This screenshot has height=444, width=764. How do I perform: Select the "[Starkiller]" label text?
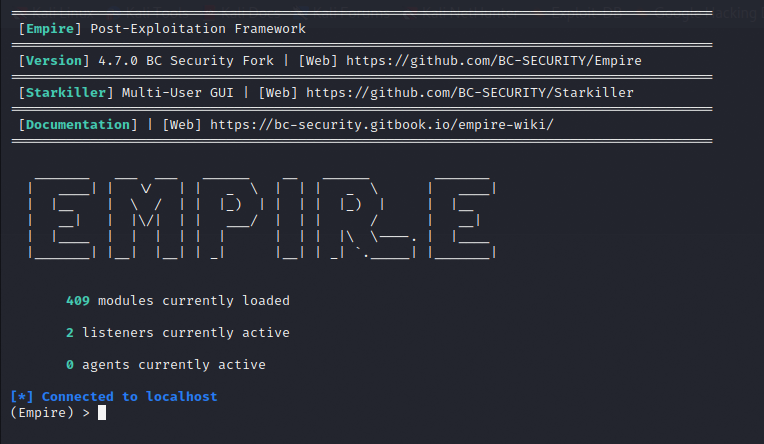66,93
